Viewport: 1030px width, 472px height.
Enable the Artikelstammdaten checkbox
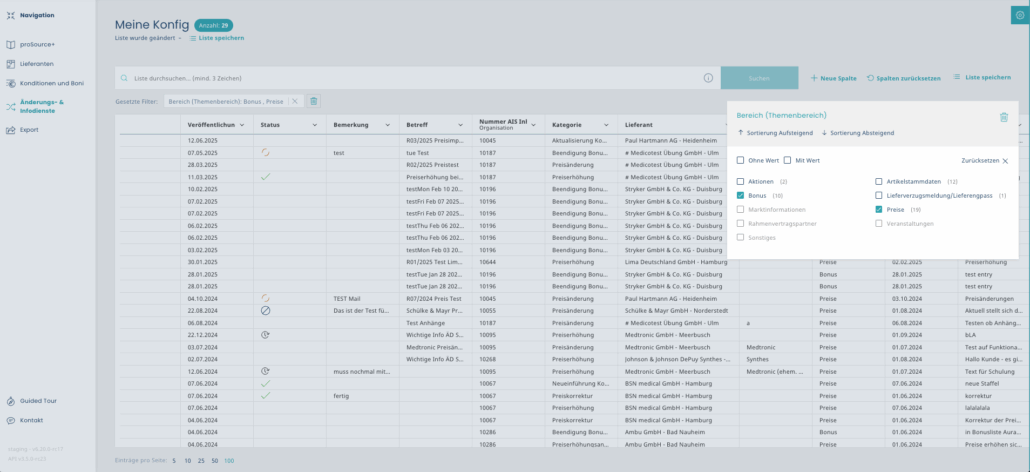[x=879, y=182]
